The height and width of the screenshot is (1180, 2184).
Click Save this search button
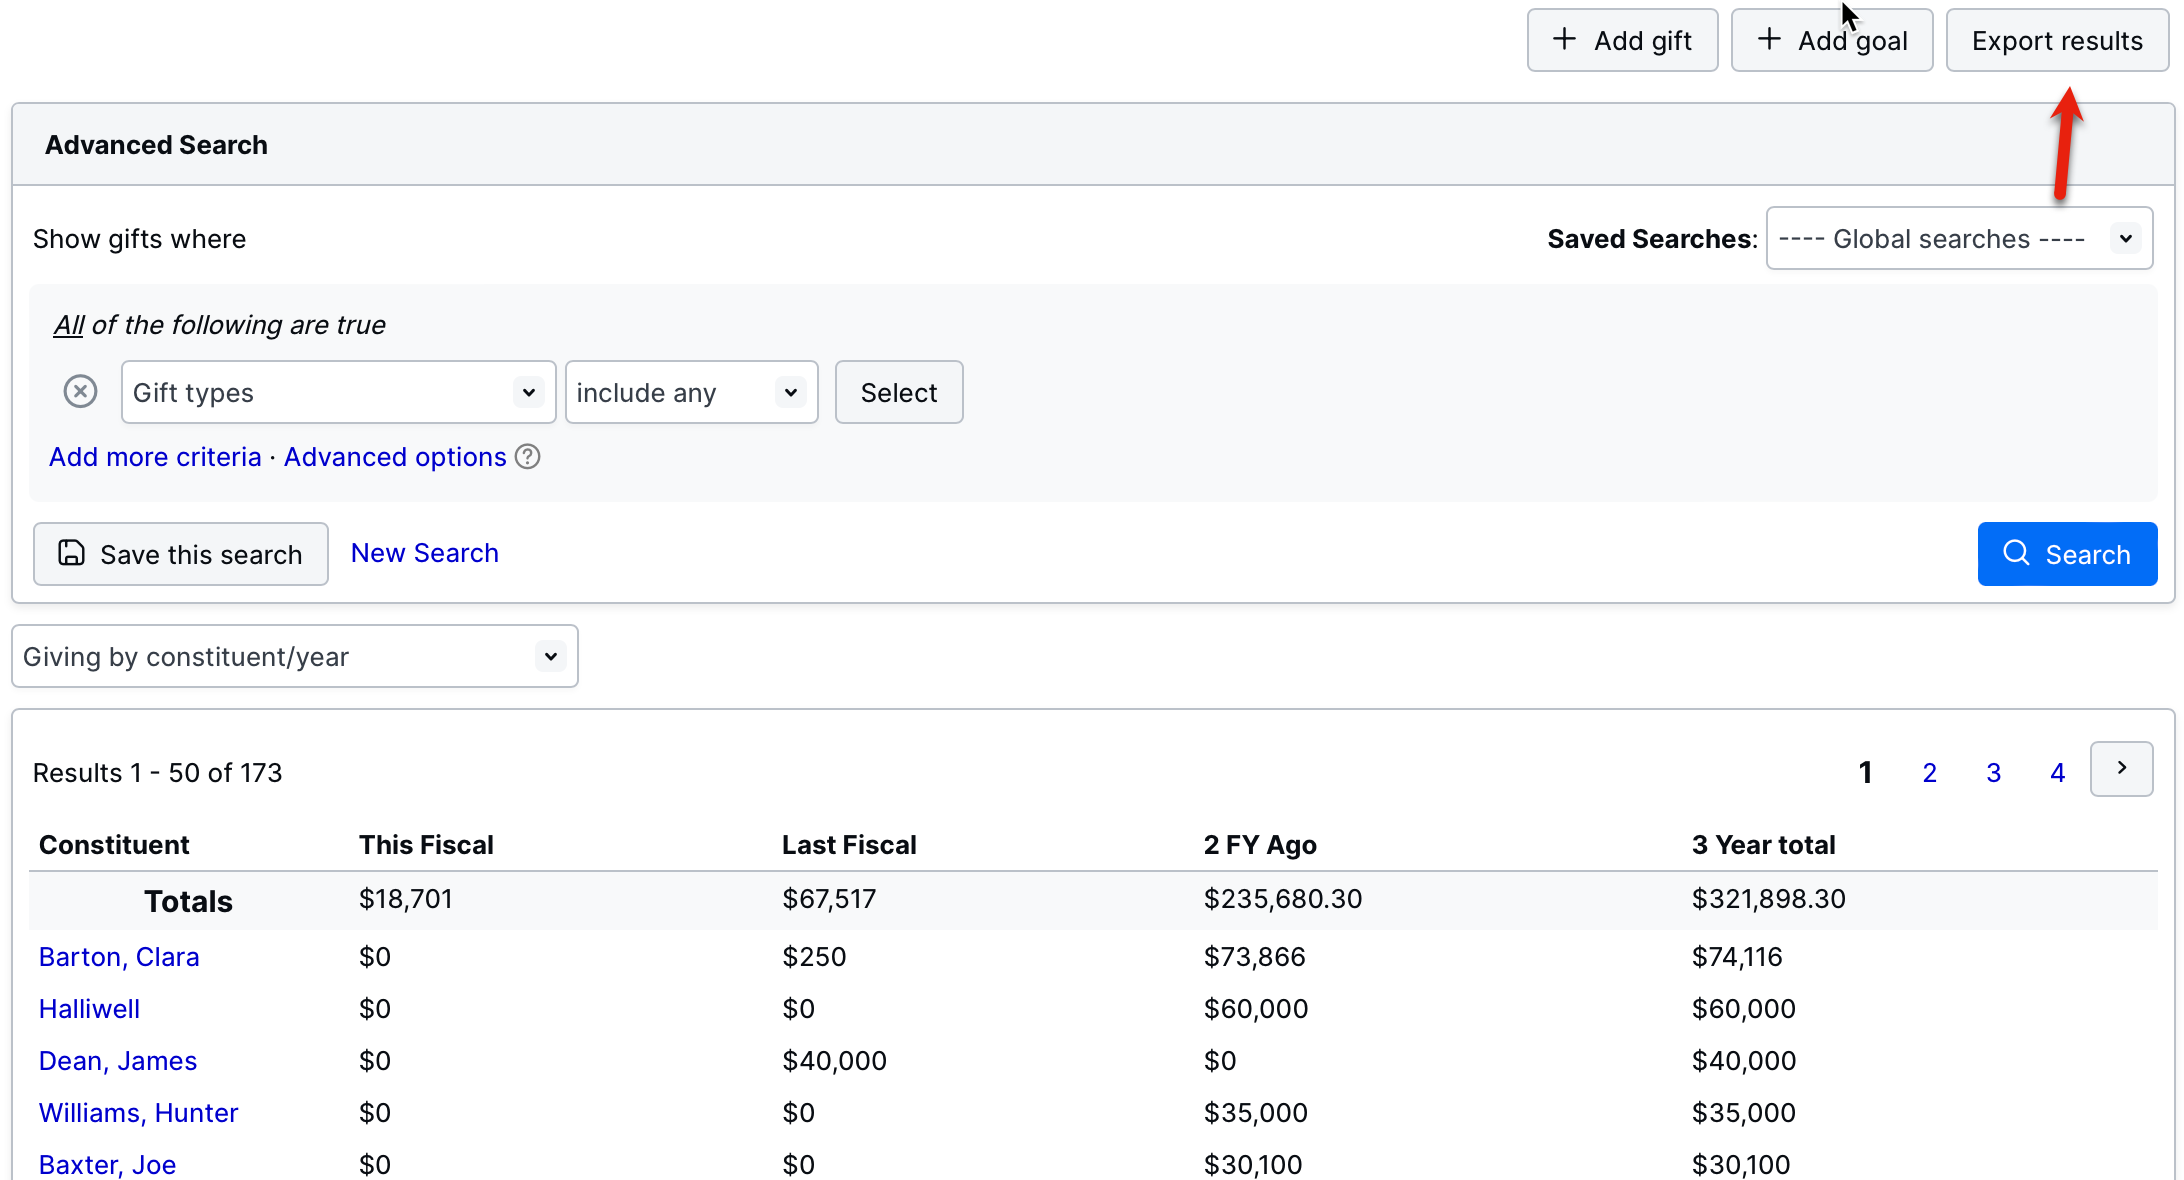[181, 554]
